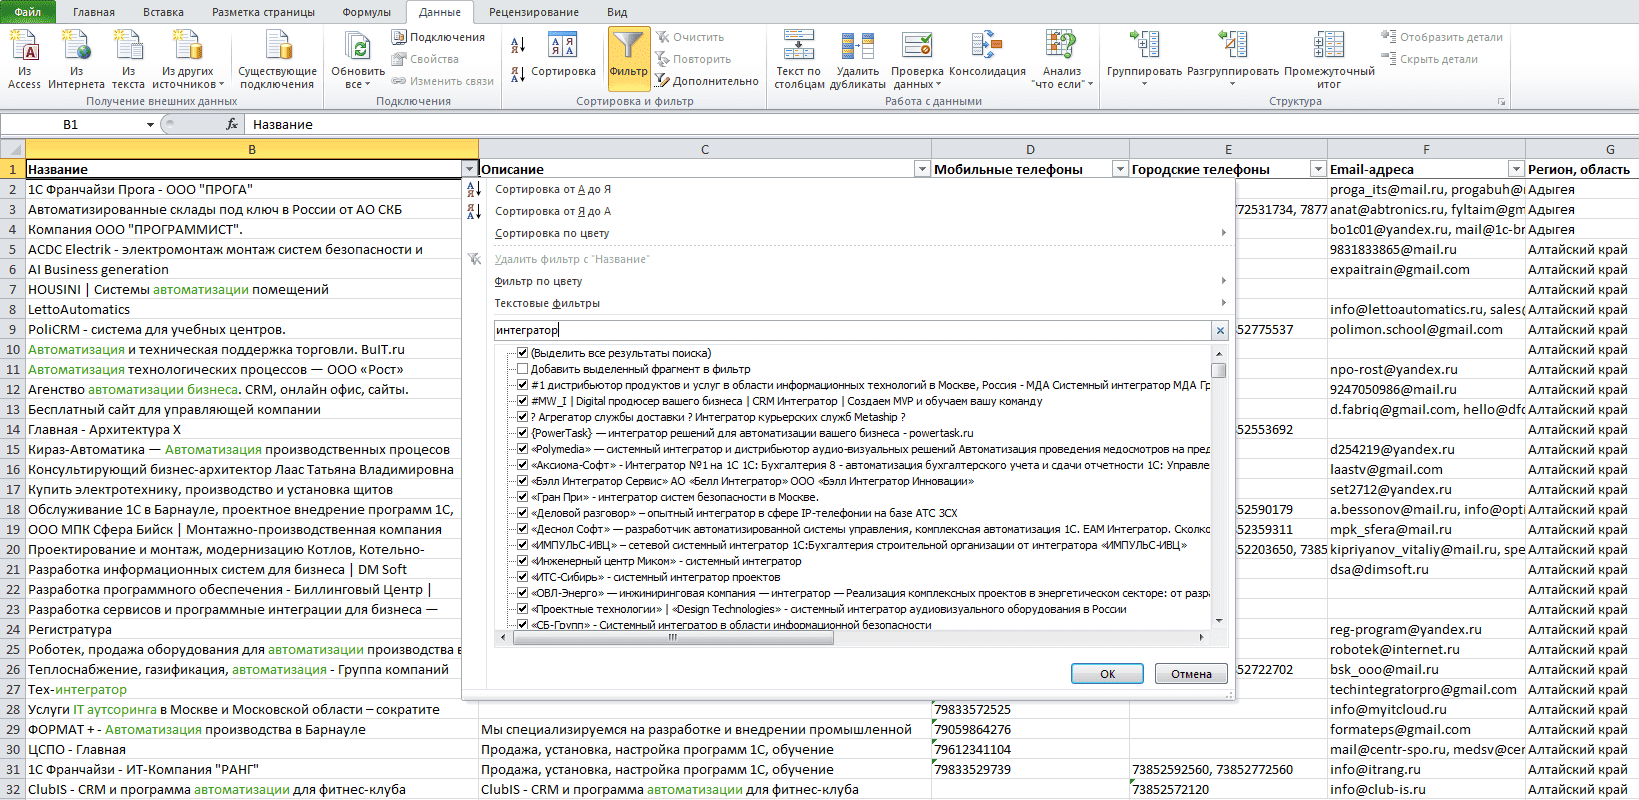The height and width of the screenshot is (800, 1639).
Task: Open filter dropdown for Название column
Action: (x=469, y=169)
